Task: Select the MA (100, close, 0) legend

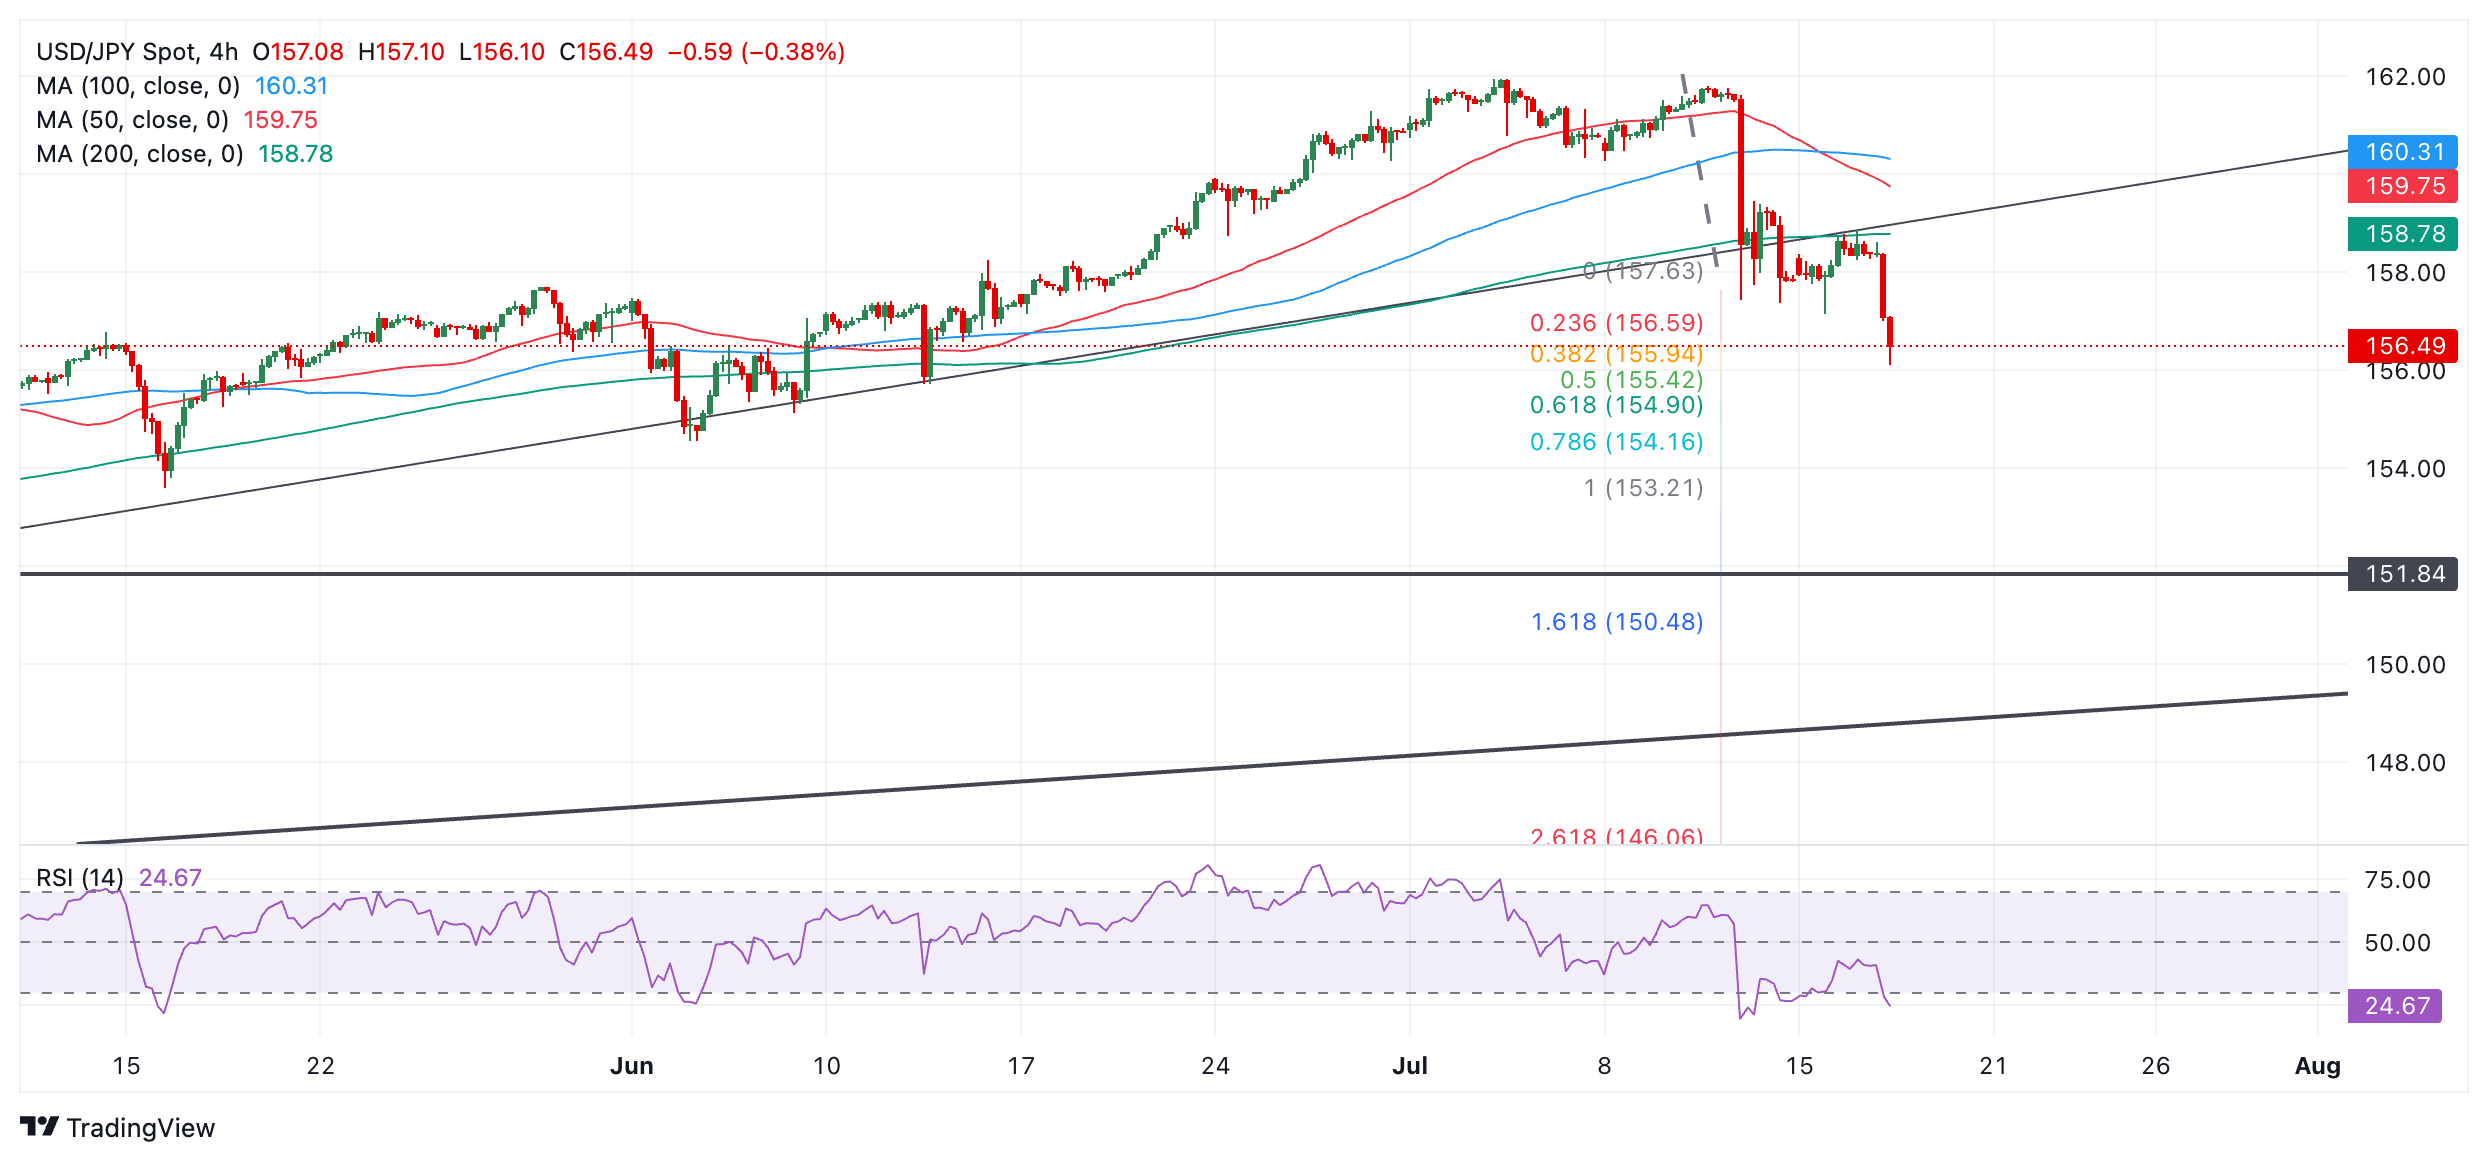Action: (x=138, y=86)
